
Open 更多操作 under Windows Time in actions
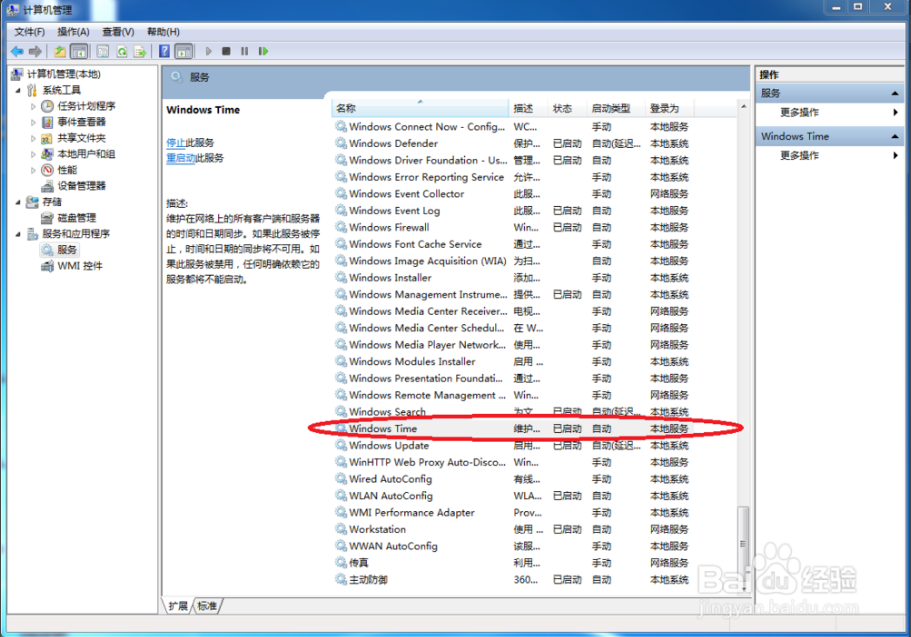[x=799, y=155]
